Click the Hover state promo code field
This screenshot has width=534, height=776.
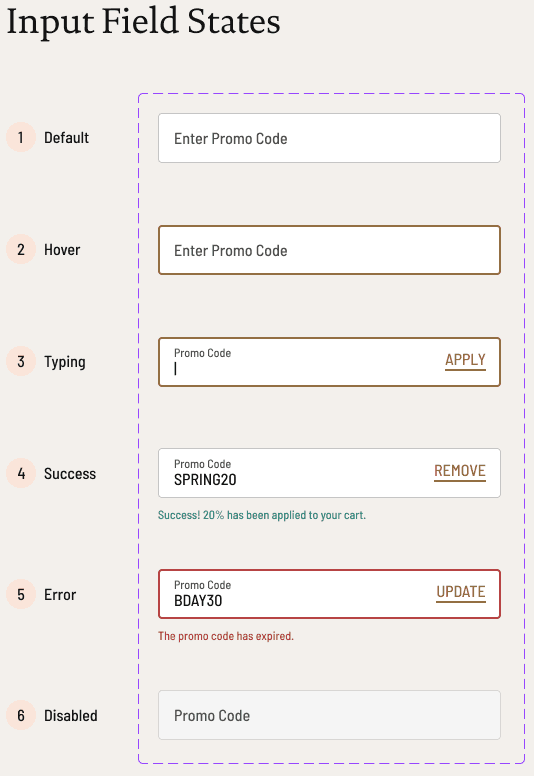329,250
